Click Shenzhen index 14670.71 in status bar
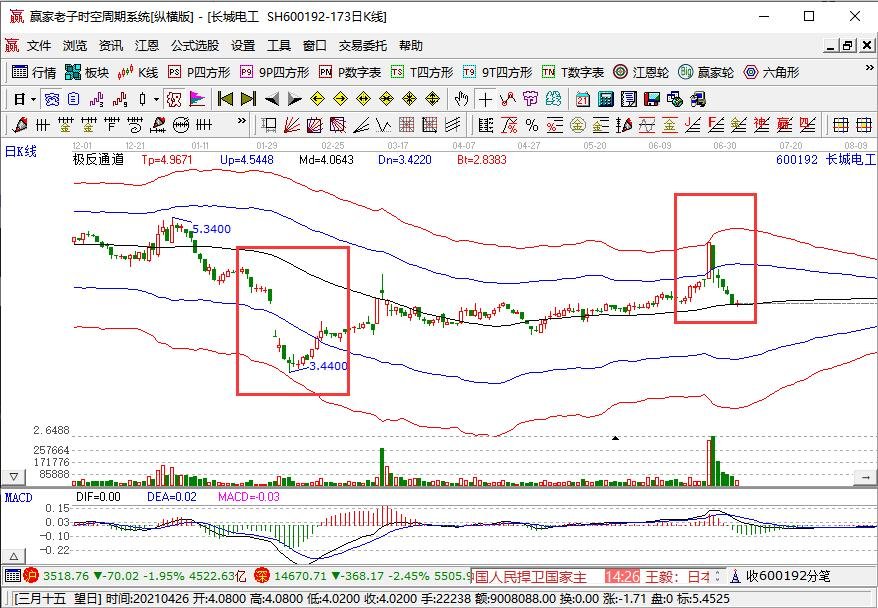878x608 pixels. click(299, 576)
